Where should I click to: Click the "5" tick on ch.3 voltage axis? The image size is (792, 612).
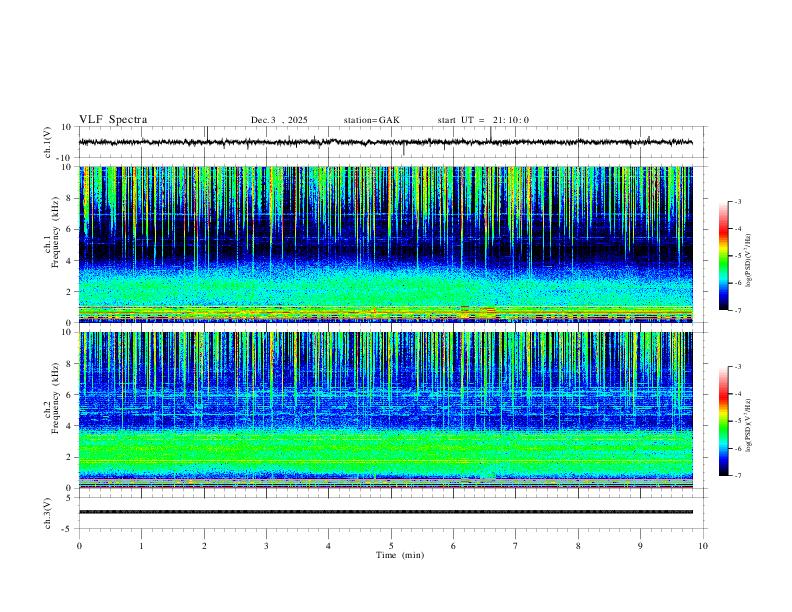[69, 498]
